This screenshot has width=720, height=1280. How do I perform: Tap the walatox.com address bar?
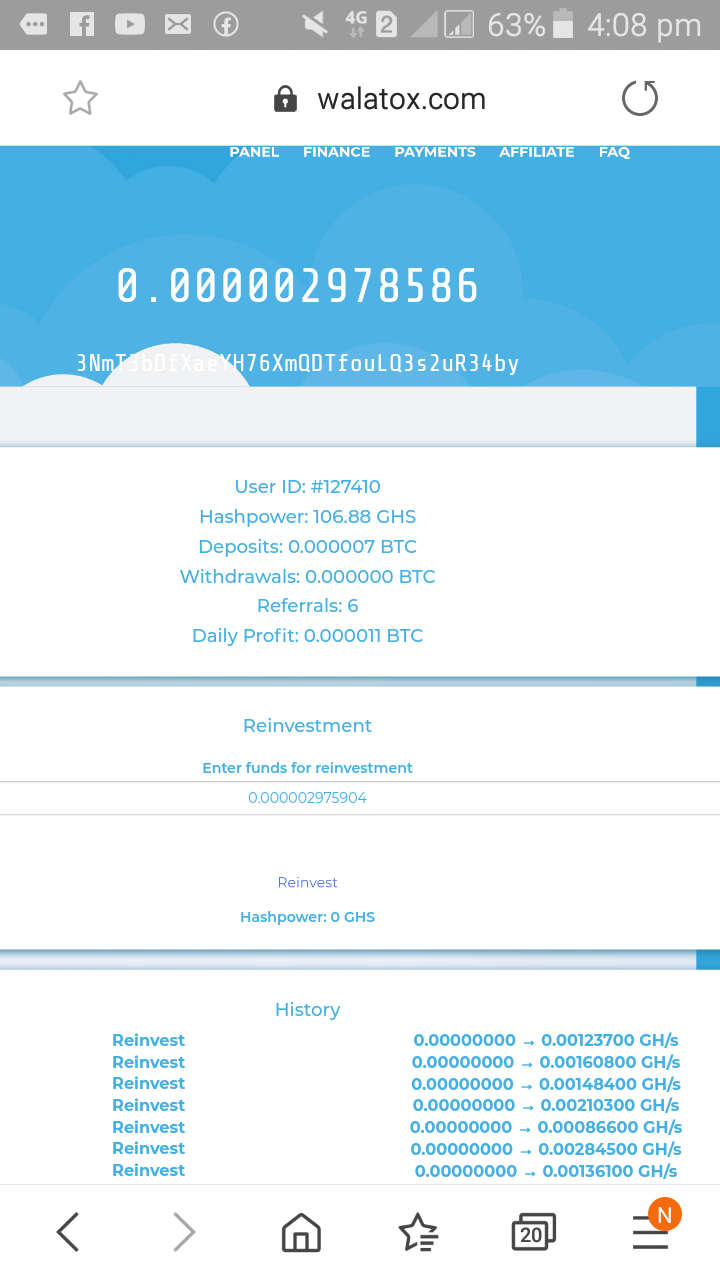[401, 99]
